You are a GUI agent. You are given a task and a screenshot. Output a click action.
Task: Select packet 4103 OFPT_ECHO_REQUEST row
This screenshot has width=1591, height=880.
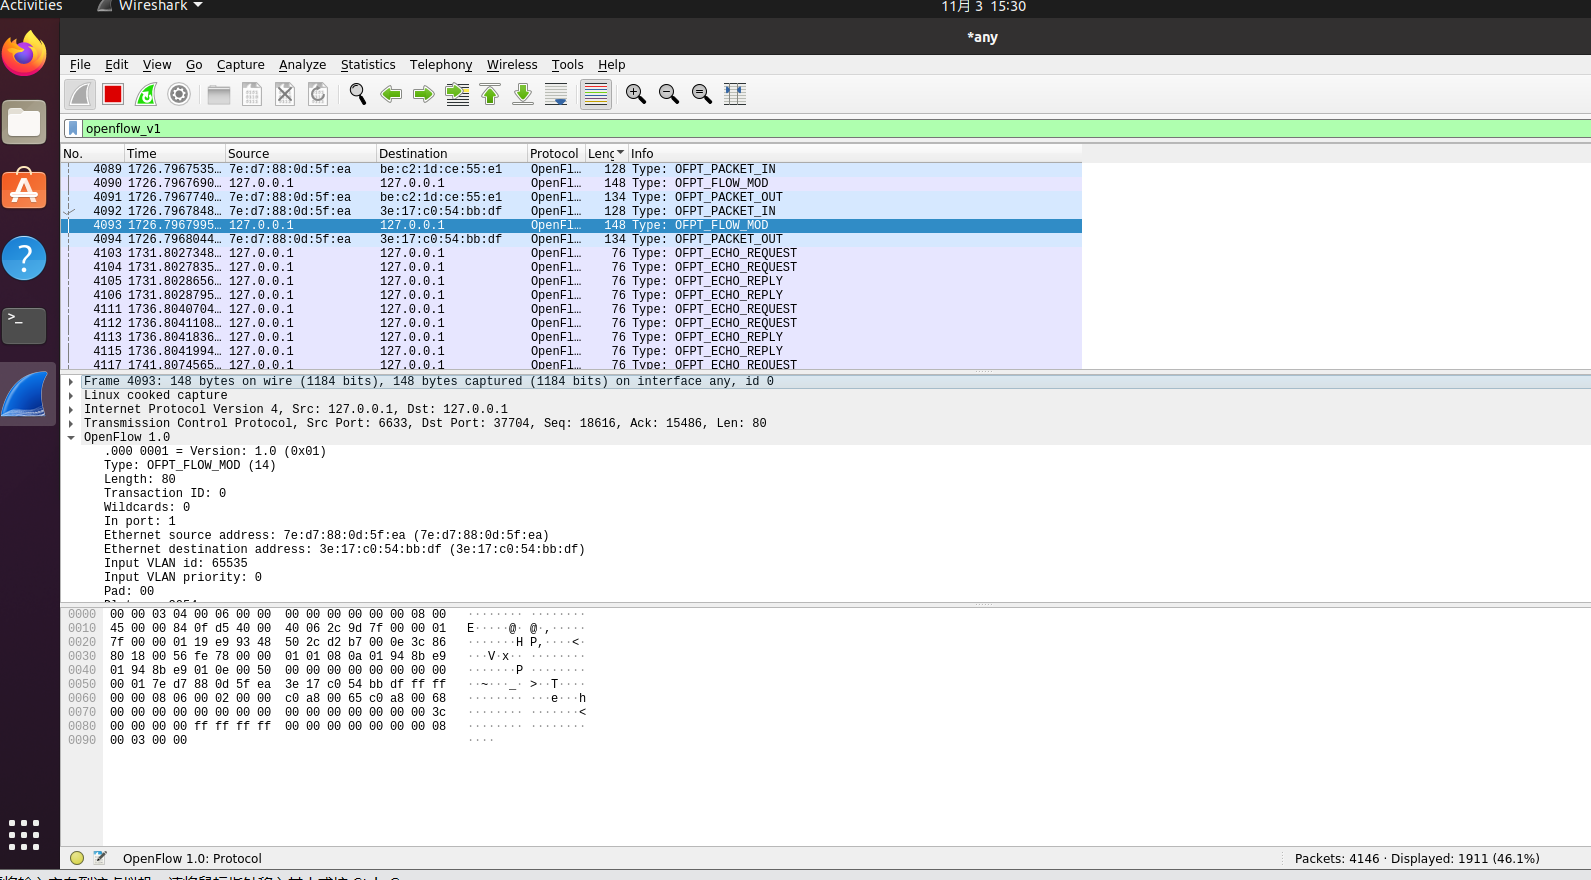click(x=572, y=254)
